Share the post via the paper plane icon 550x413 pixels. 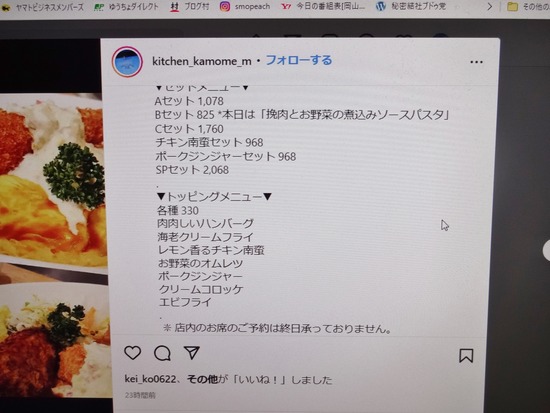tap(192, 352)
